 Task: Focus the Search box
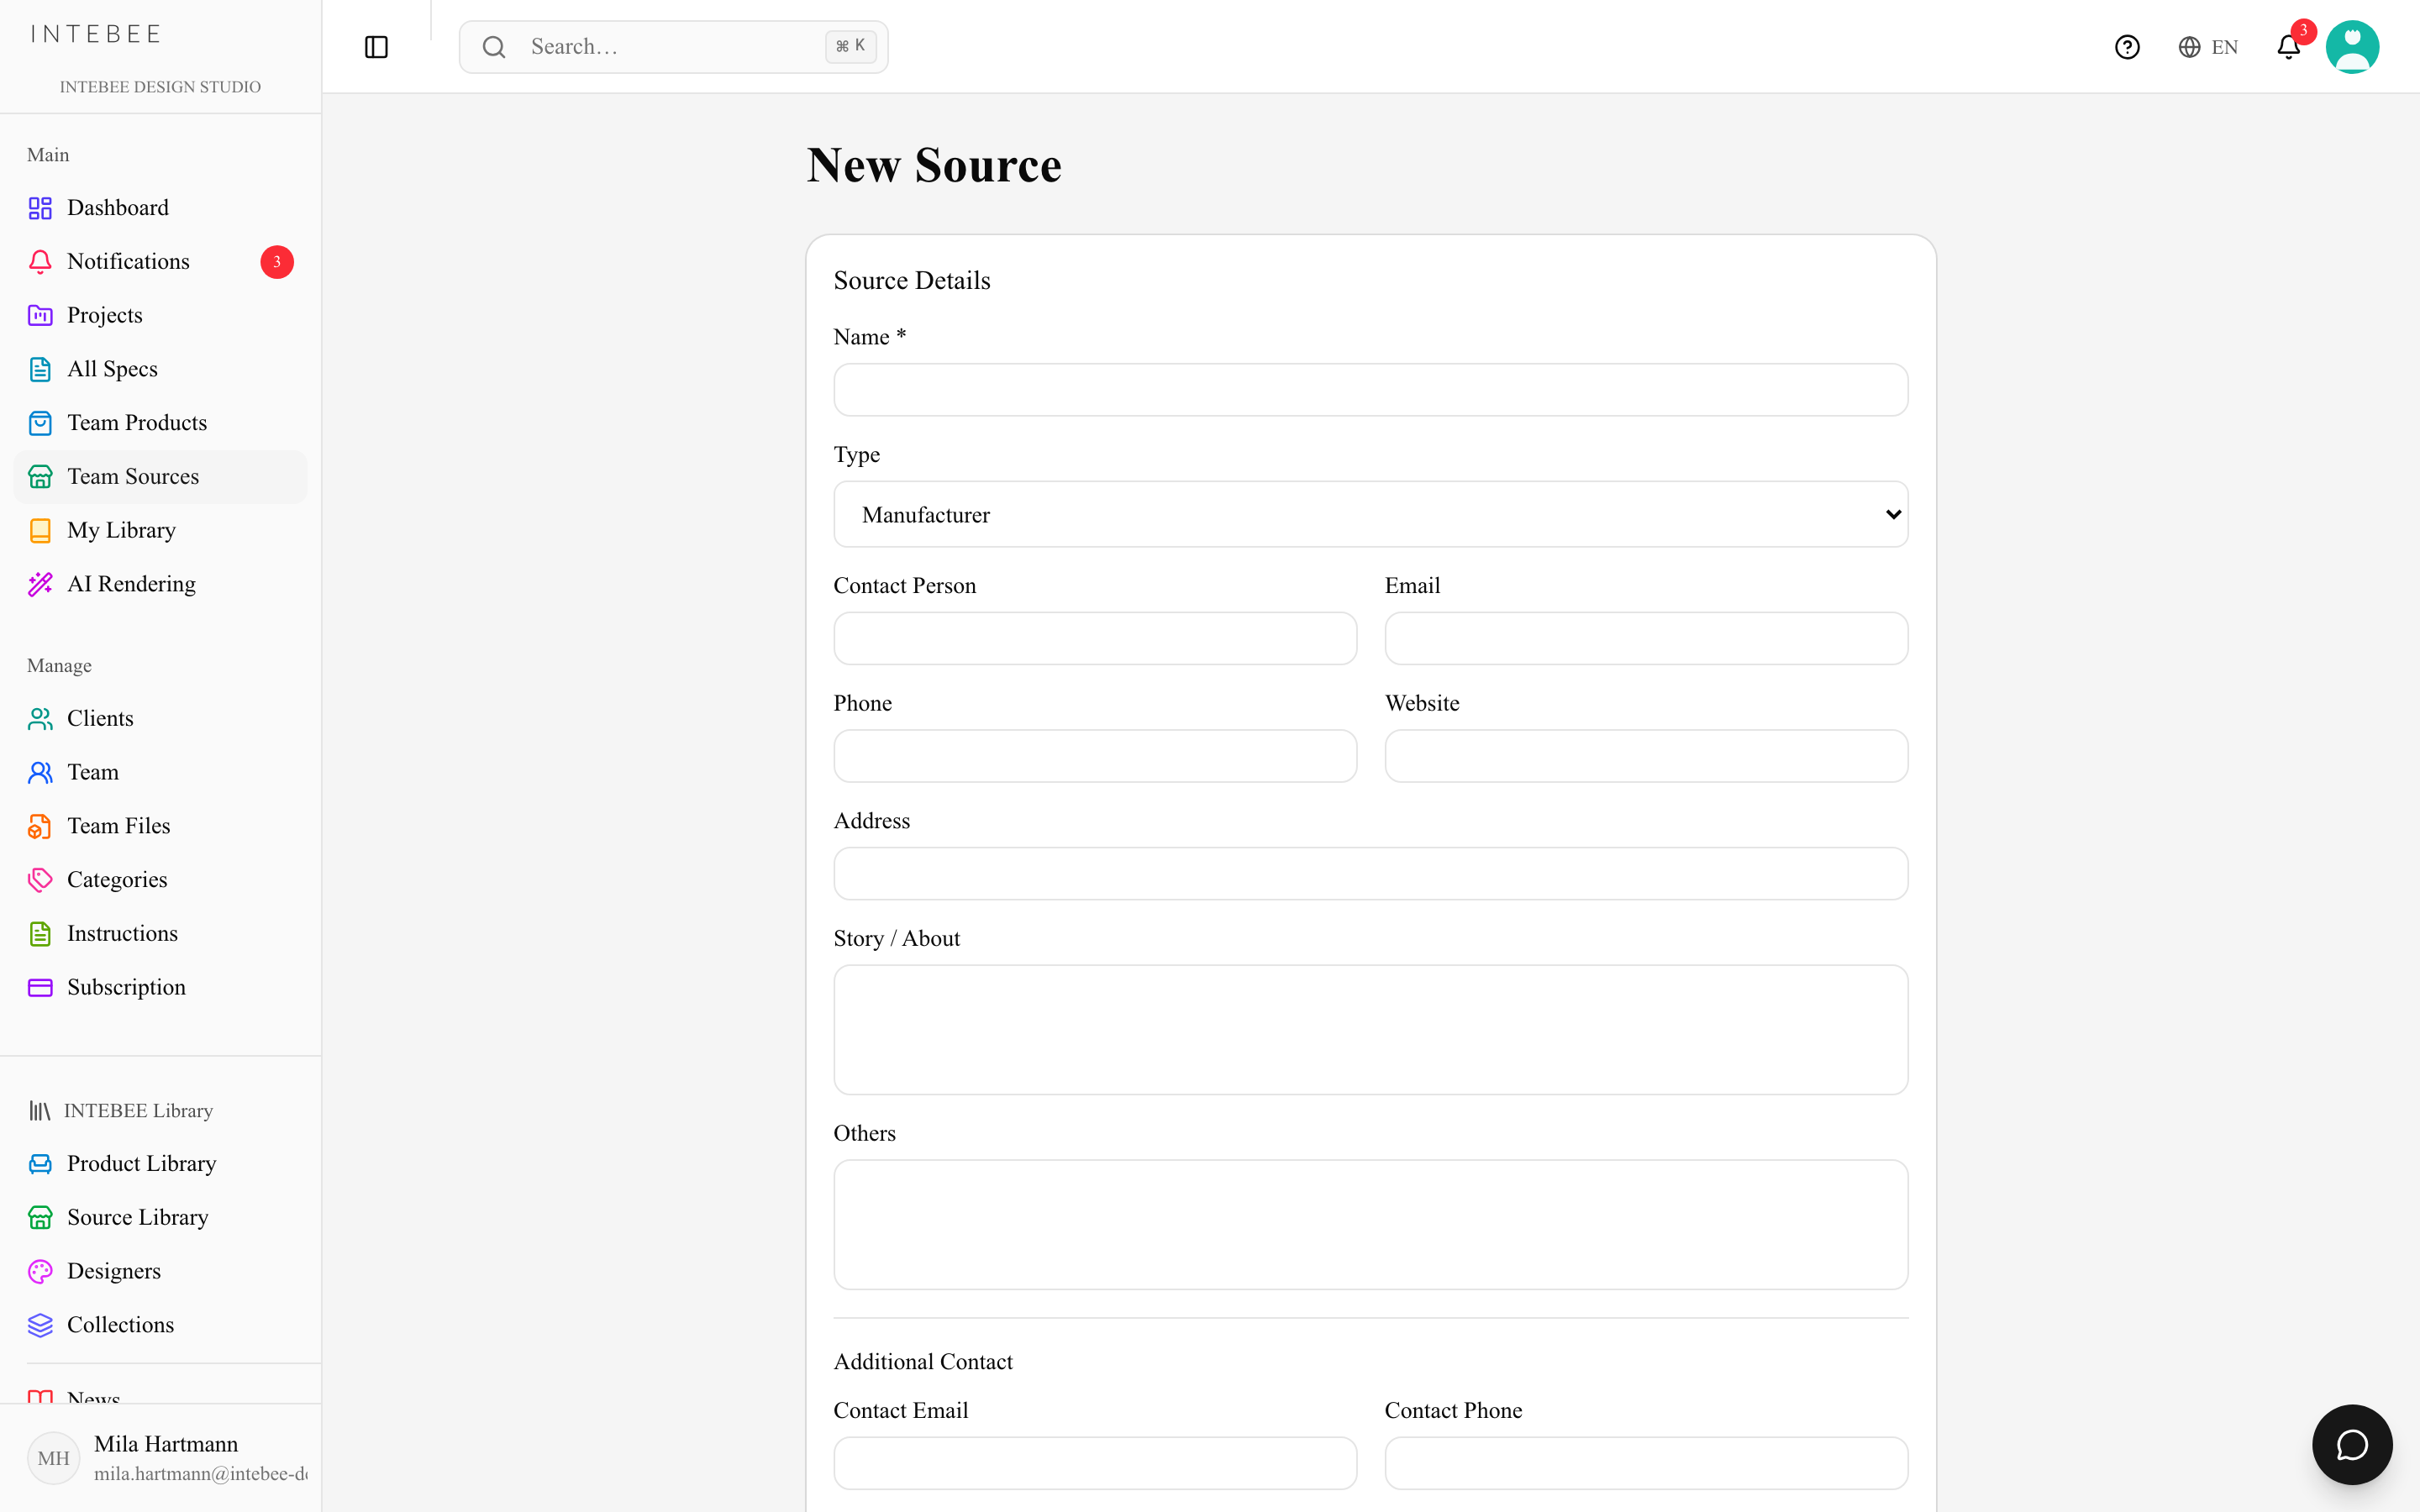coord(673,47)
